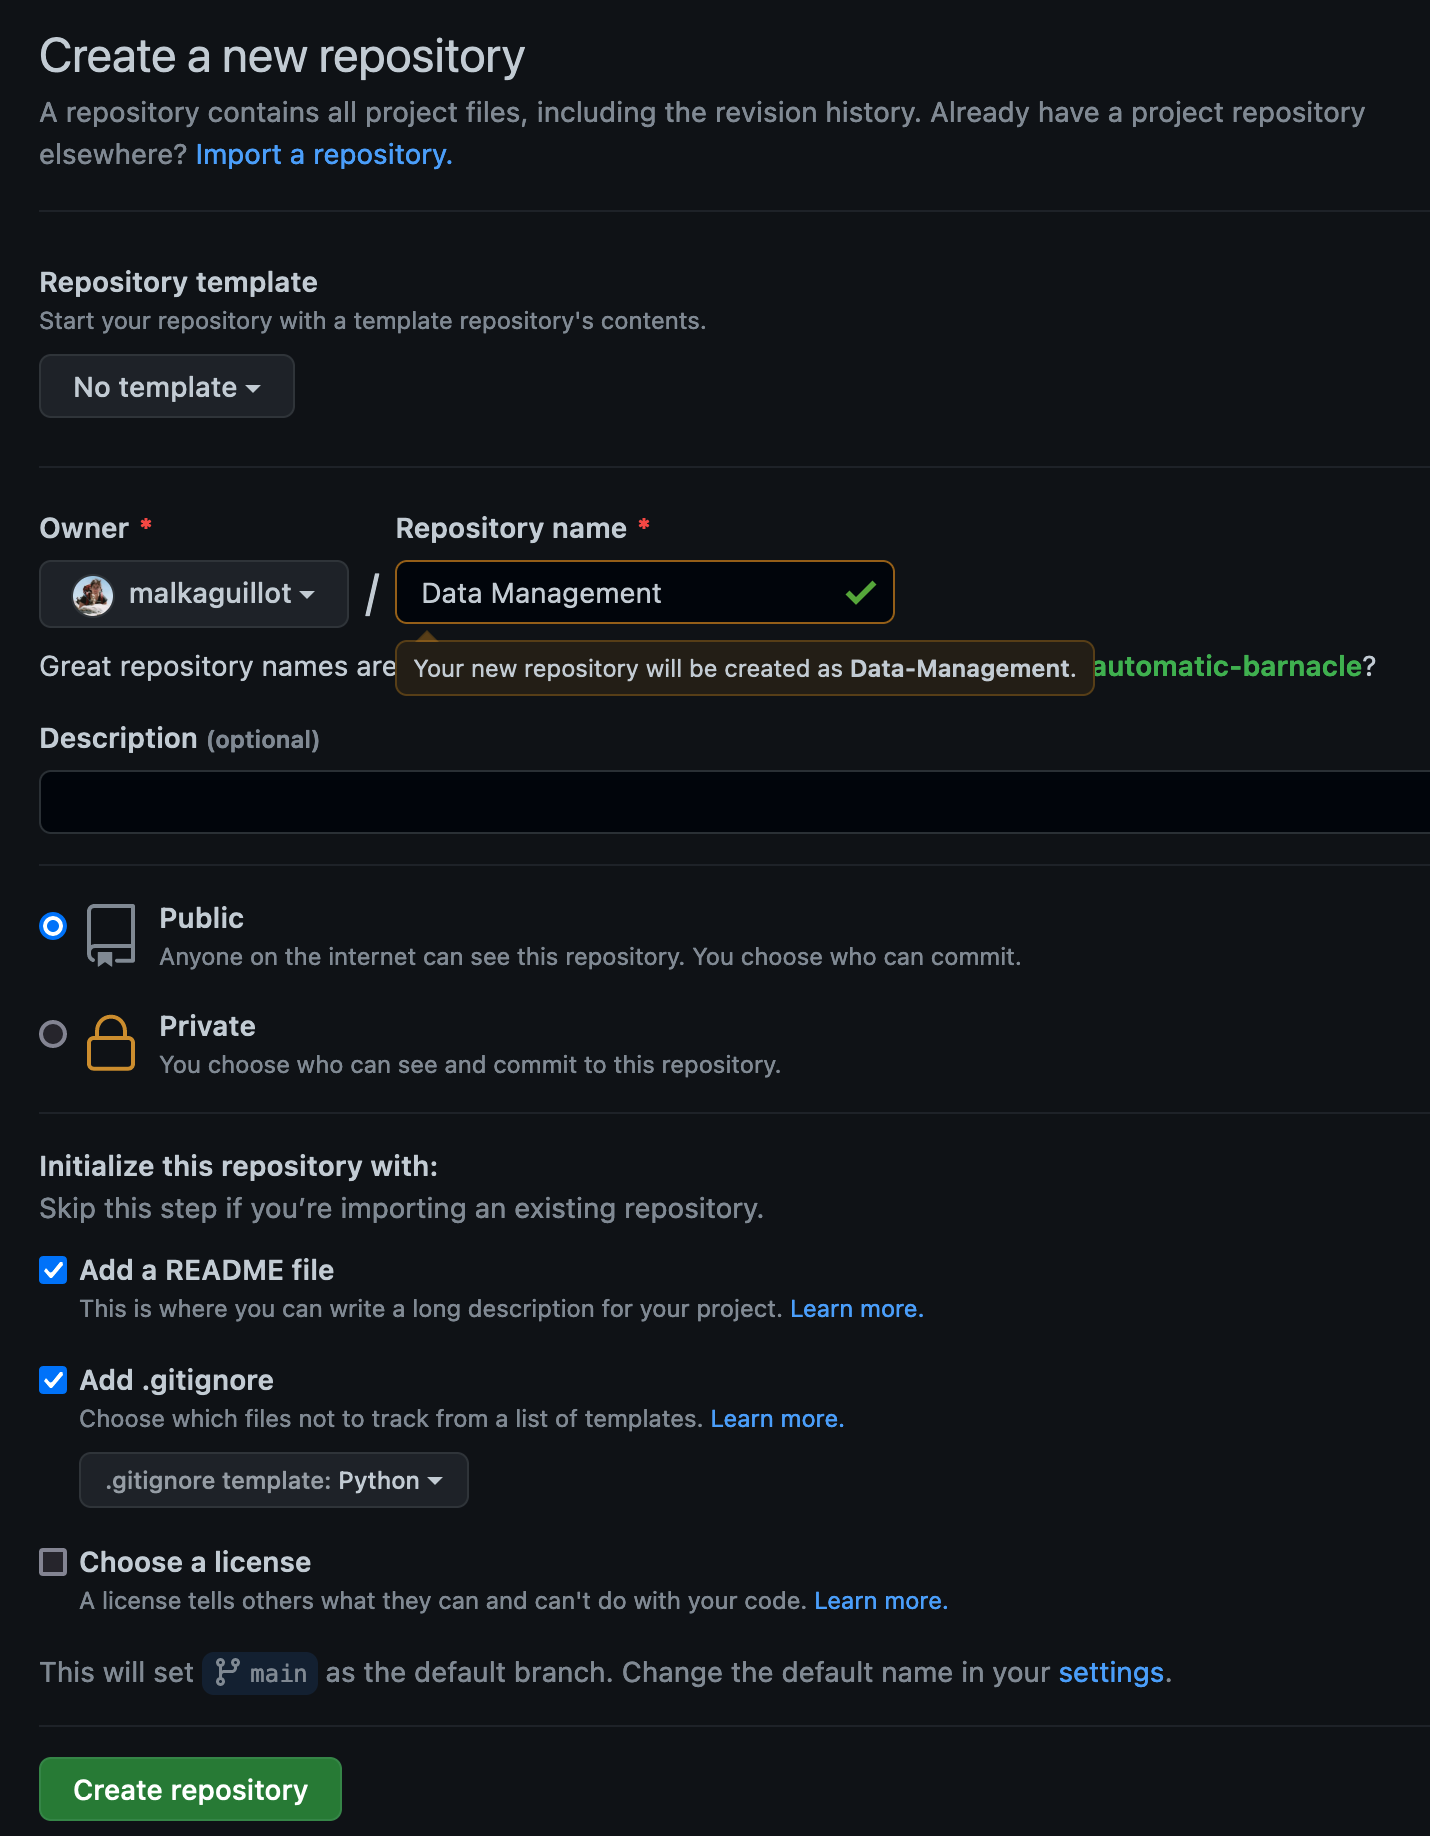The width and height of the screenshot is (1430, 1836).
Task: Disable the Add .gitignore checkbox
Action: click(53, 1380)
